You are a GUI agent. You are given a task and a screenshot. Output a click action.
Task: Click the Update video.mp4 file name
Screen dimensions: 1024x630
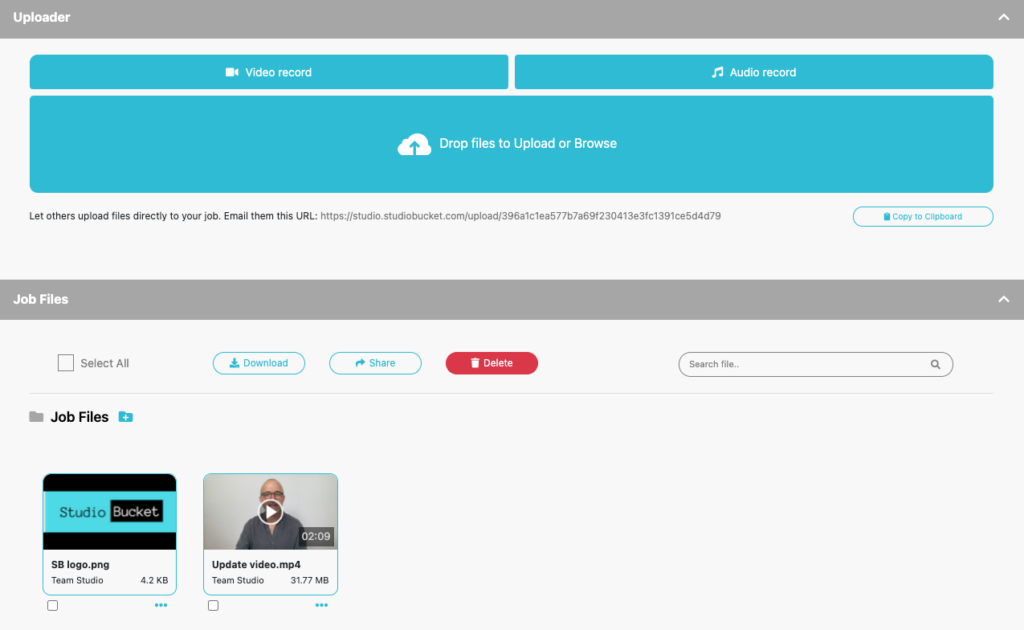[x=256, y=565]
